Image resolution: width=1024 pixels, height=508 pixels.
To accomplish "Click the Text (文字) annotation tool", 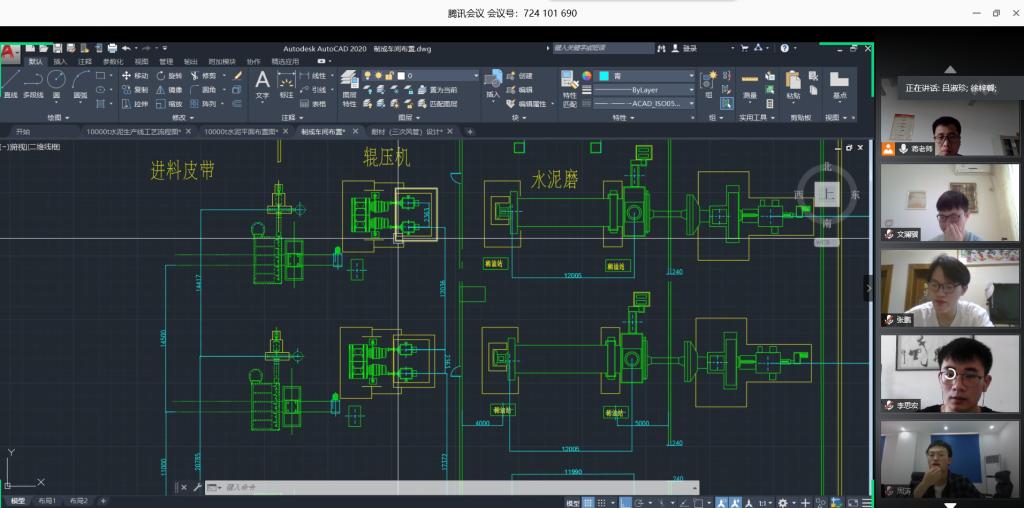I will [262, 83].
